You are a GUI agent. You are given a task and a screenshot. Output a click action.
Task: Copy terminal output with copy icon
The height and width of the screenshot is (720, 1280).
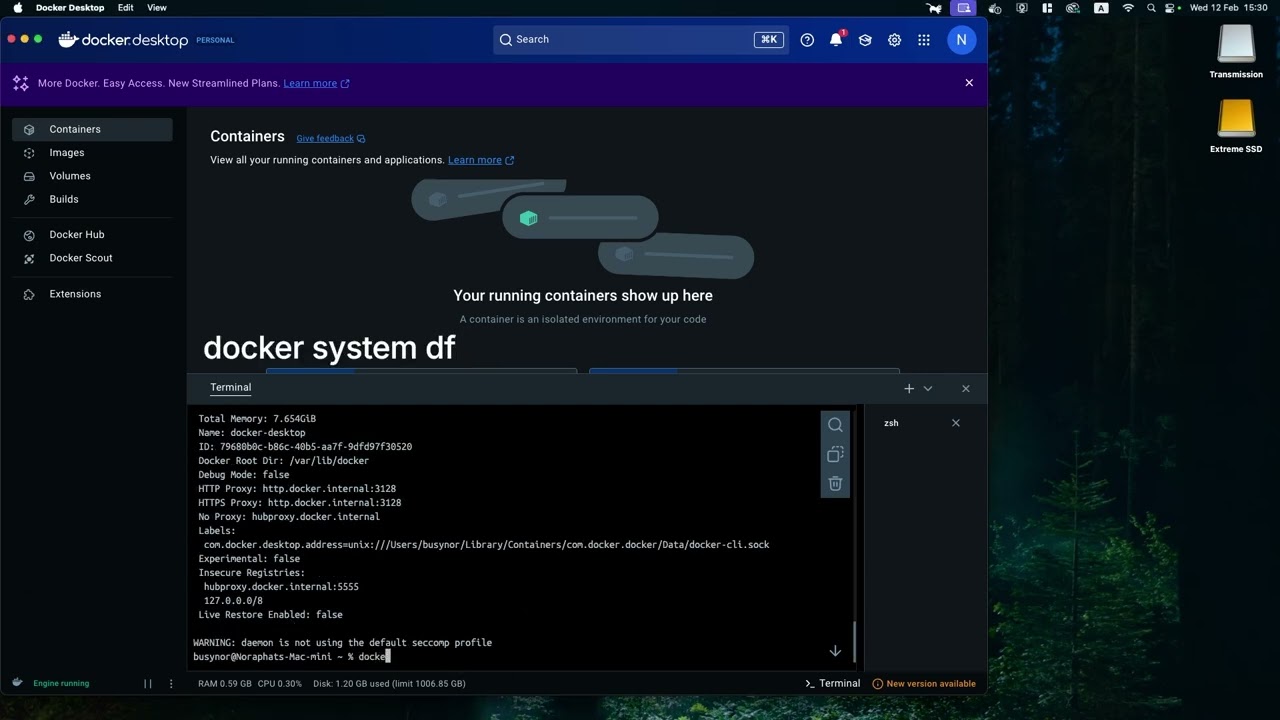(x=835, y=454)
